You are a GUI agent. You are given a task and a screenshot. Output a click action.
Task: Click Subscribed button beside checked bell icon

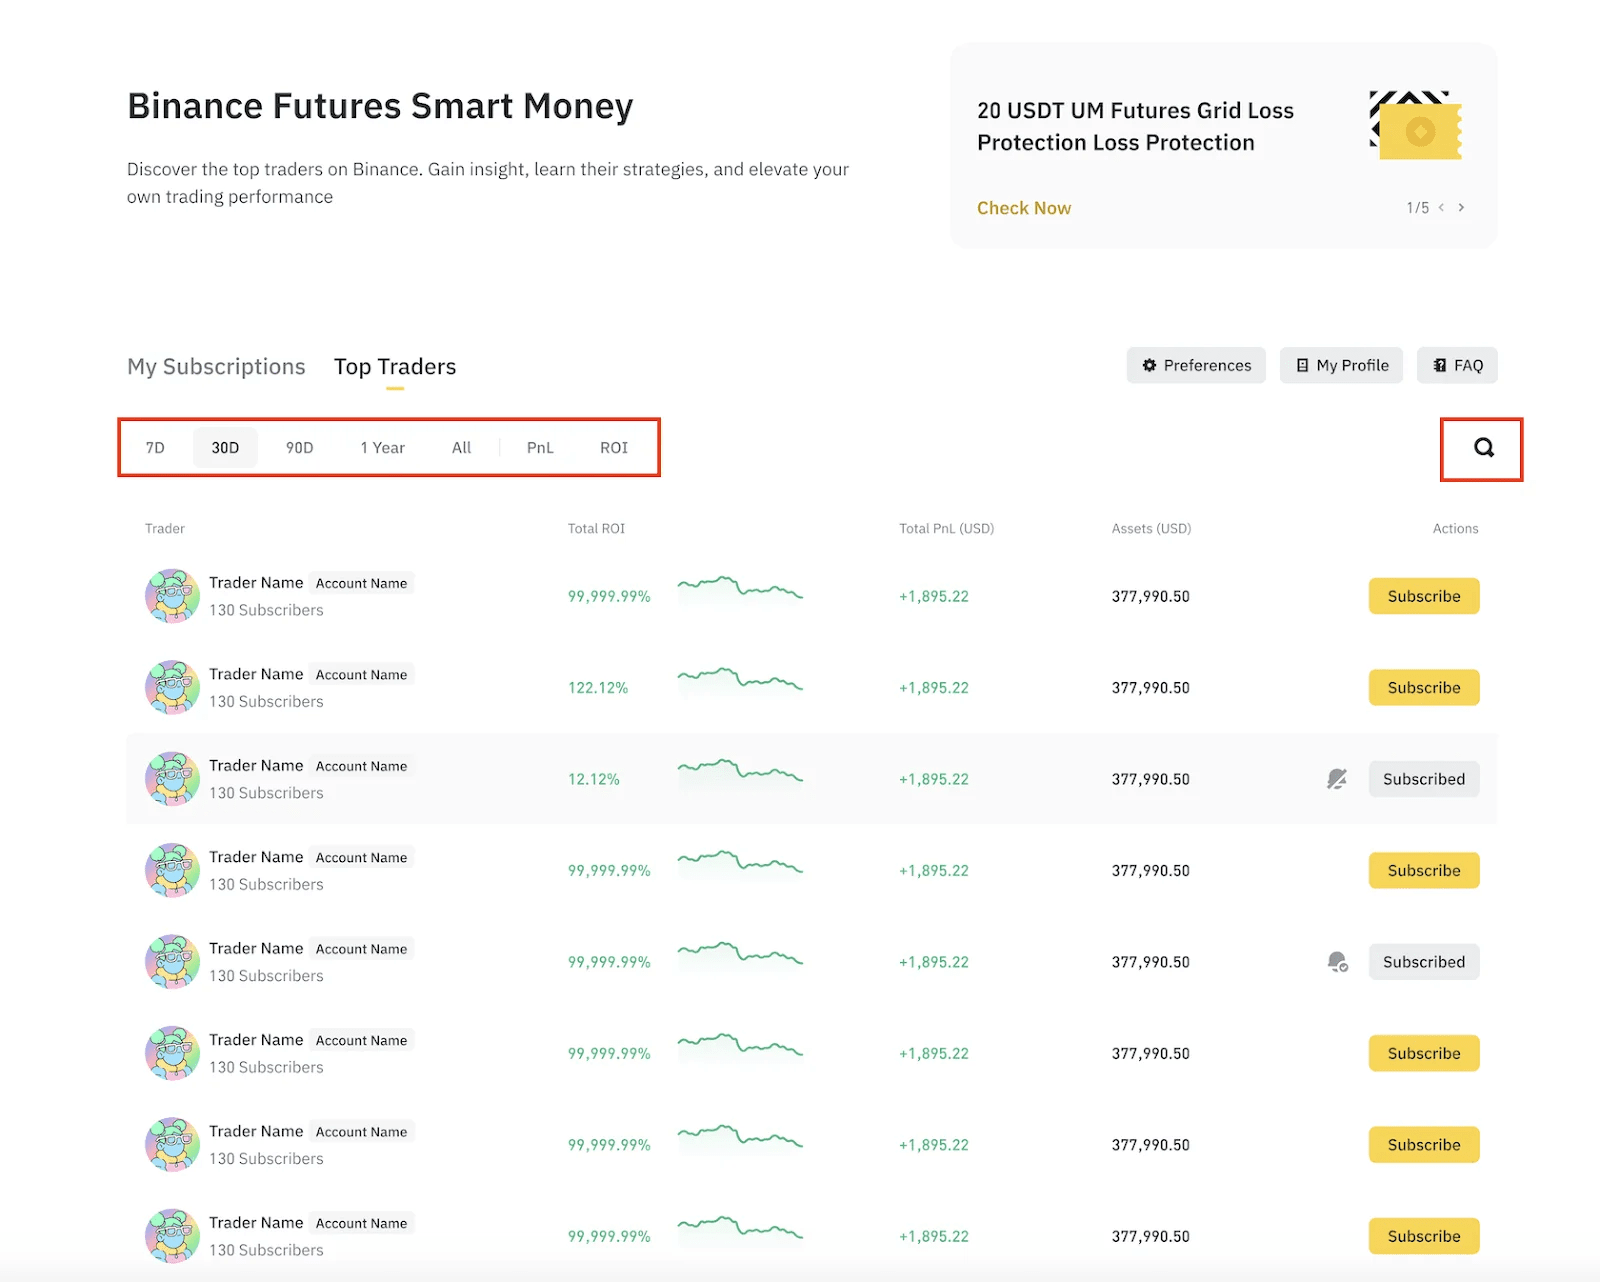click(x=1424, y=962)
